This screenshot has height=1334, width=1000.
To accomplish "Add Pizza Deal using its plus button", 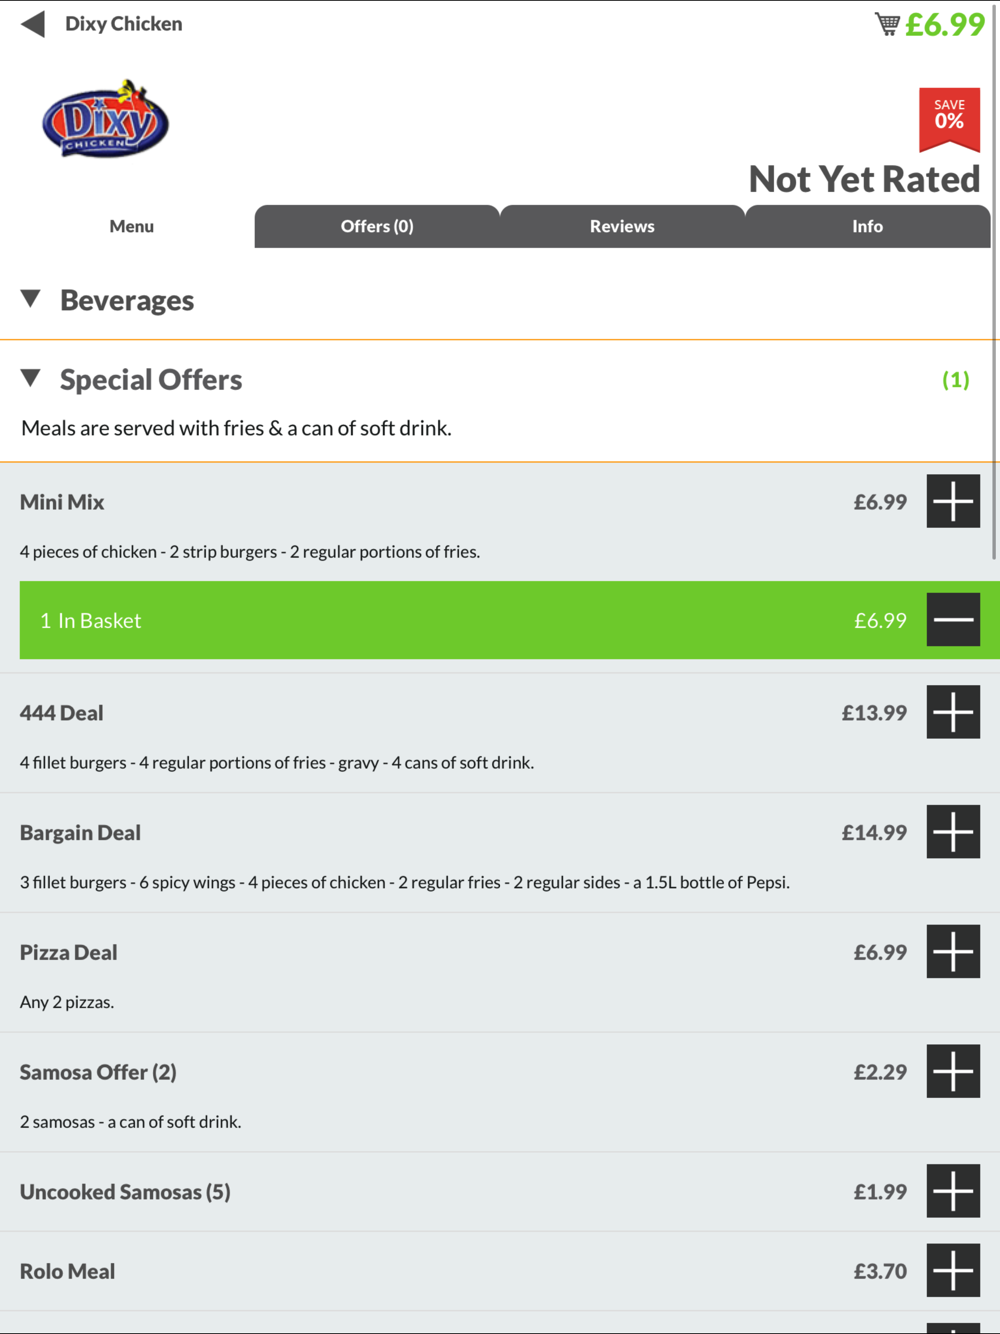I will (953, 951).
